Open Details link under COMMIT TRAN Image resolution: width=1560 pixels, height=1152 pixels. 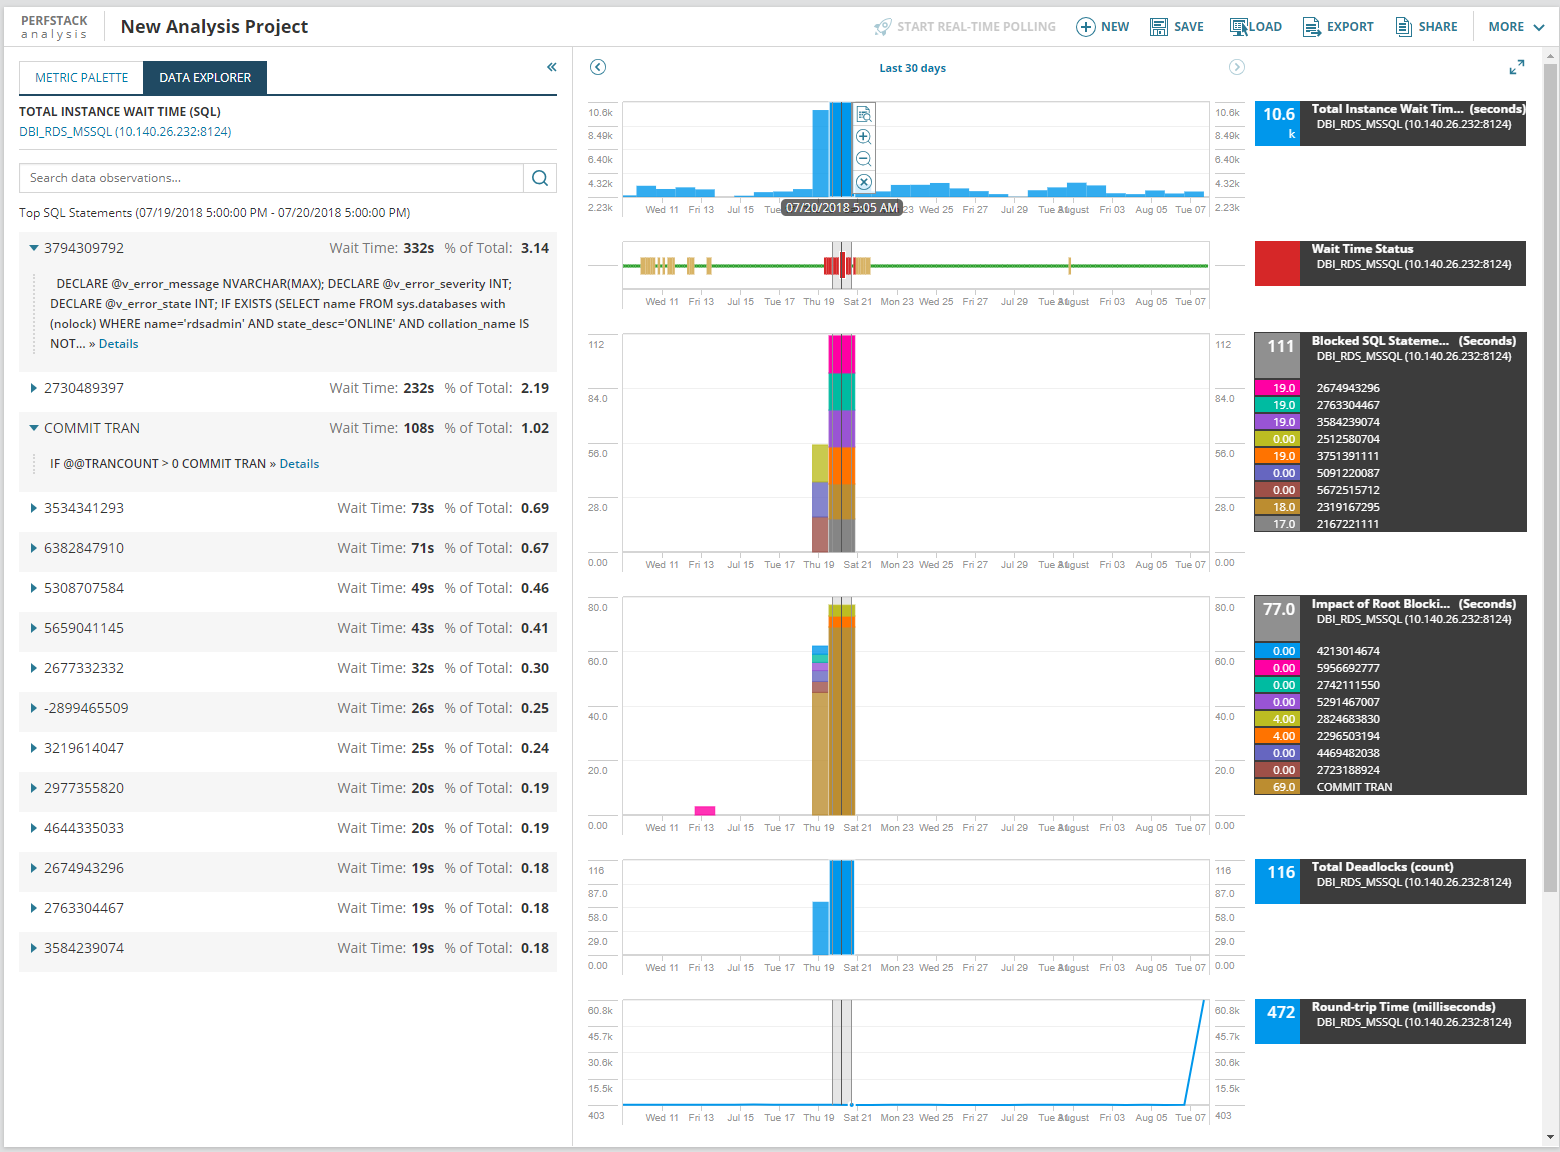pos(299,464)
